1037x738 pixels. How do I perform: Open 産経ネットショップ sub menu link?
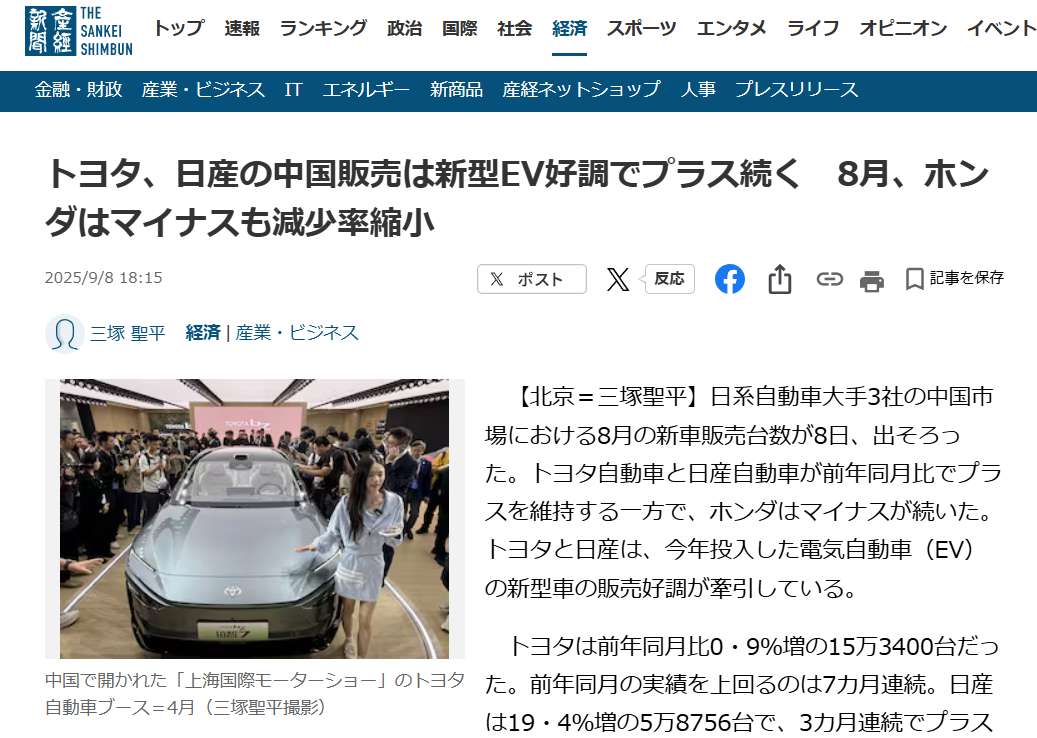click(581, 89)
